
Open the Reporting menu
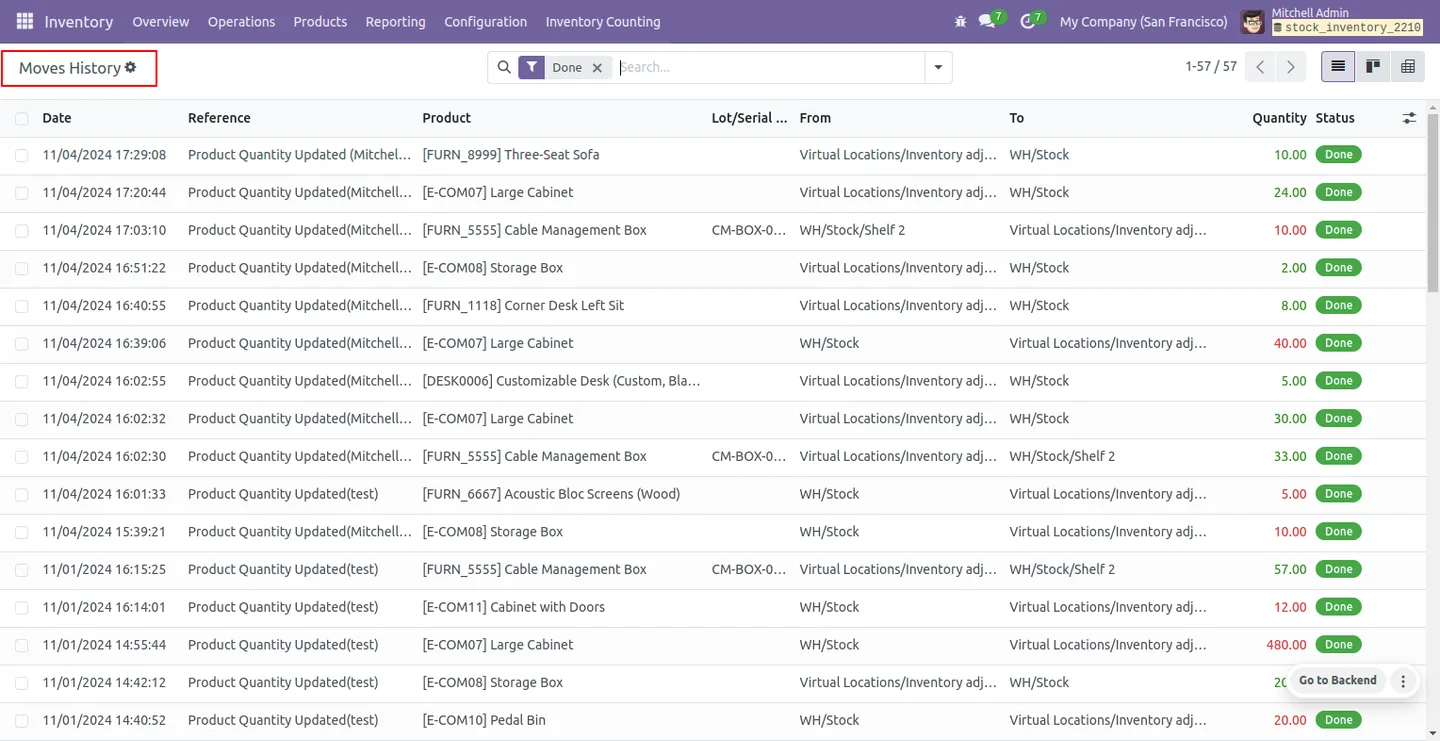[395, 21]
